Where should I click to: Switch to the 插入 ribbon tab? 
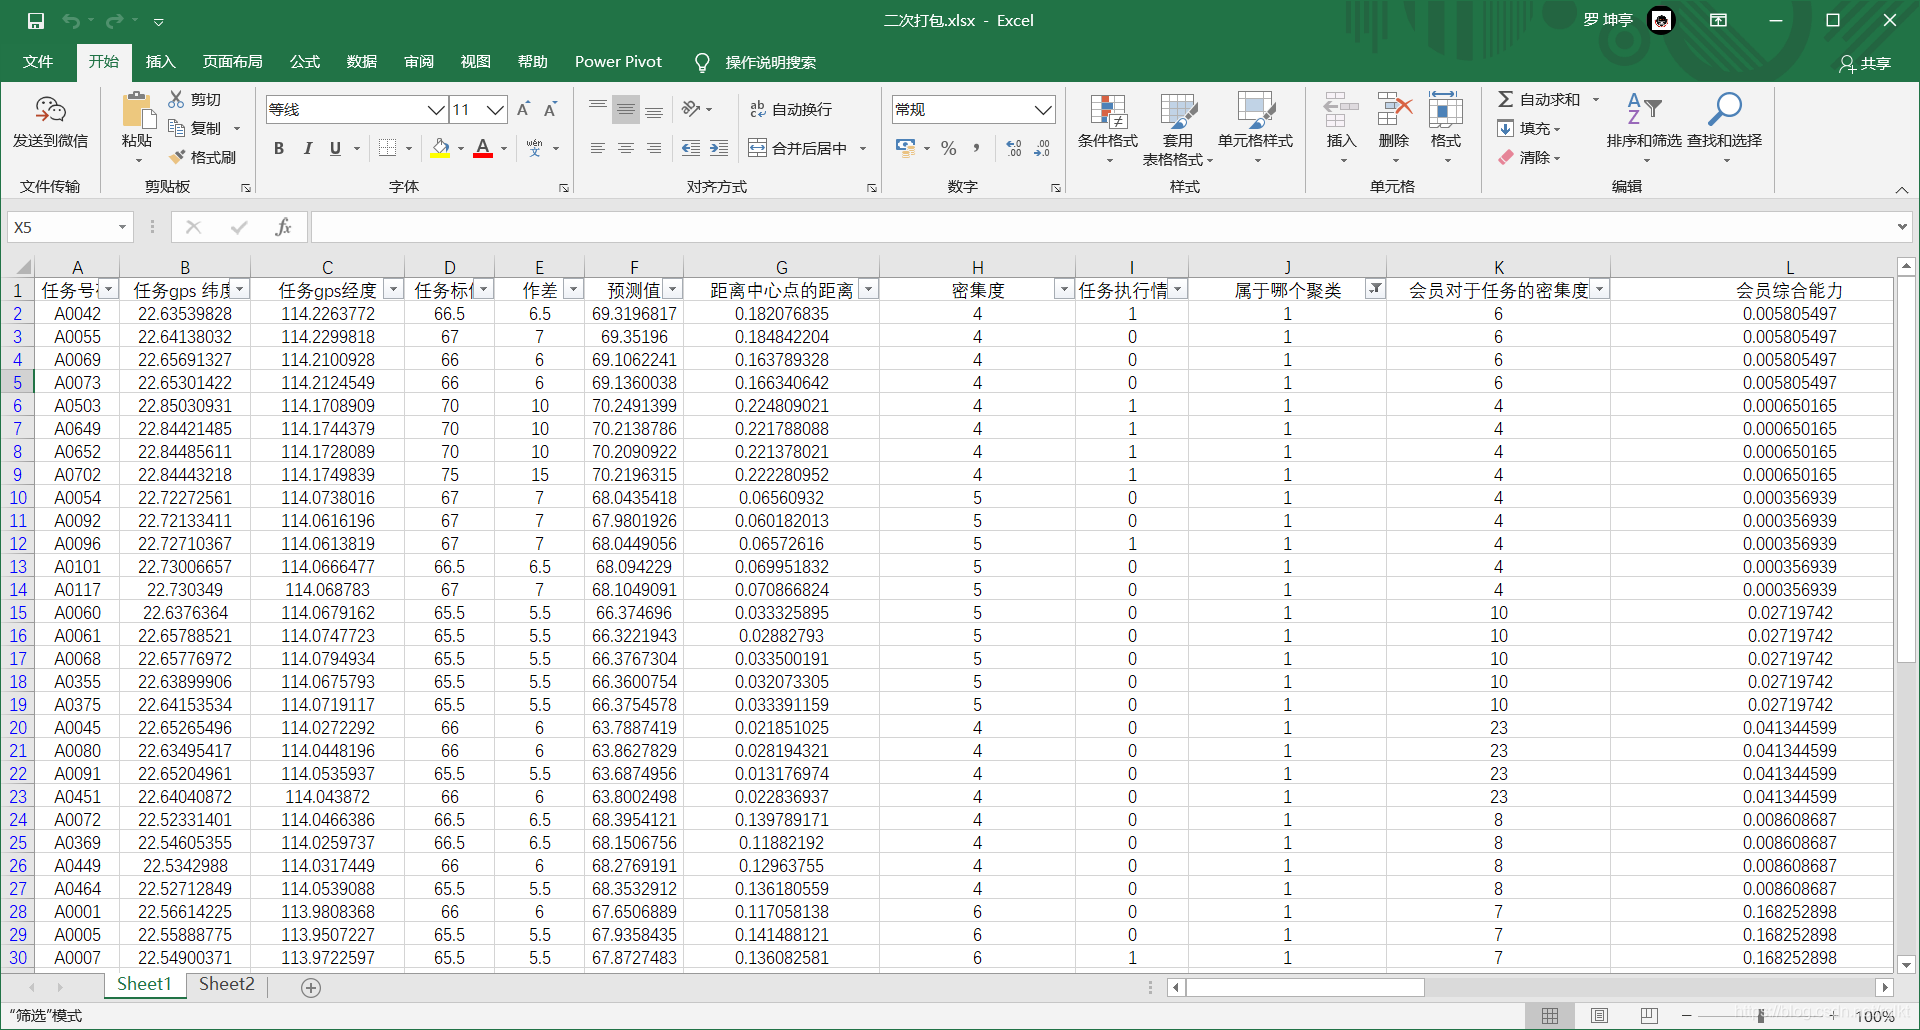tap(160, 62)
